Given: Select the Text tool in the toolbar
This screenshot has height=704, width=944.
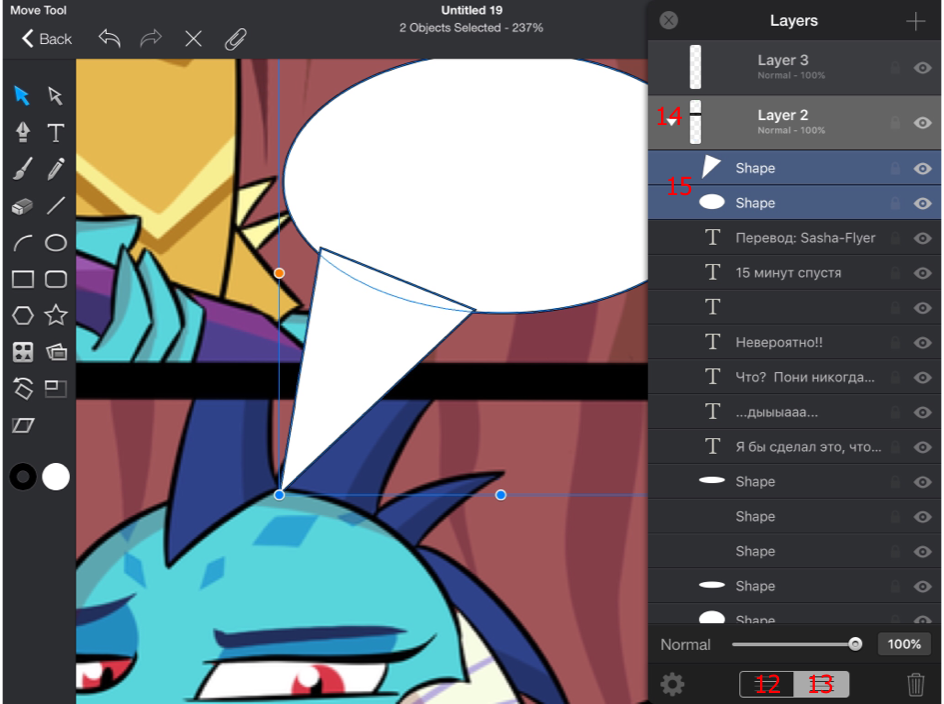Looking at the screenshot, I should coord(55,132).
